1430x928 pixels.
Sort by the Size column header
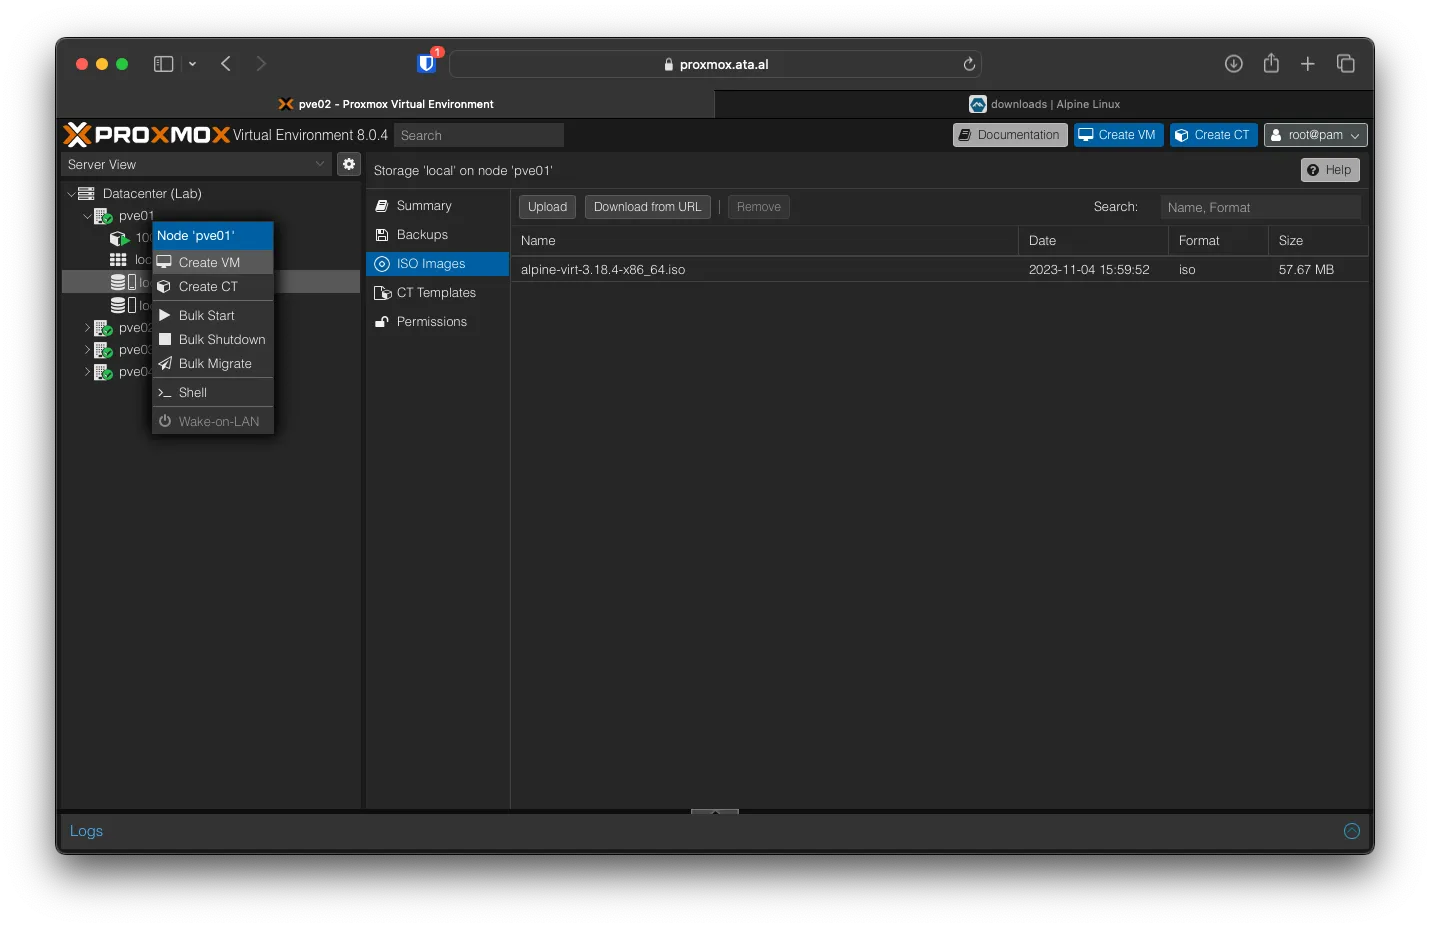[1318, 241]
